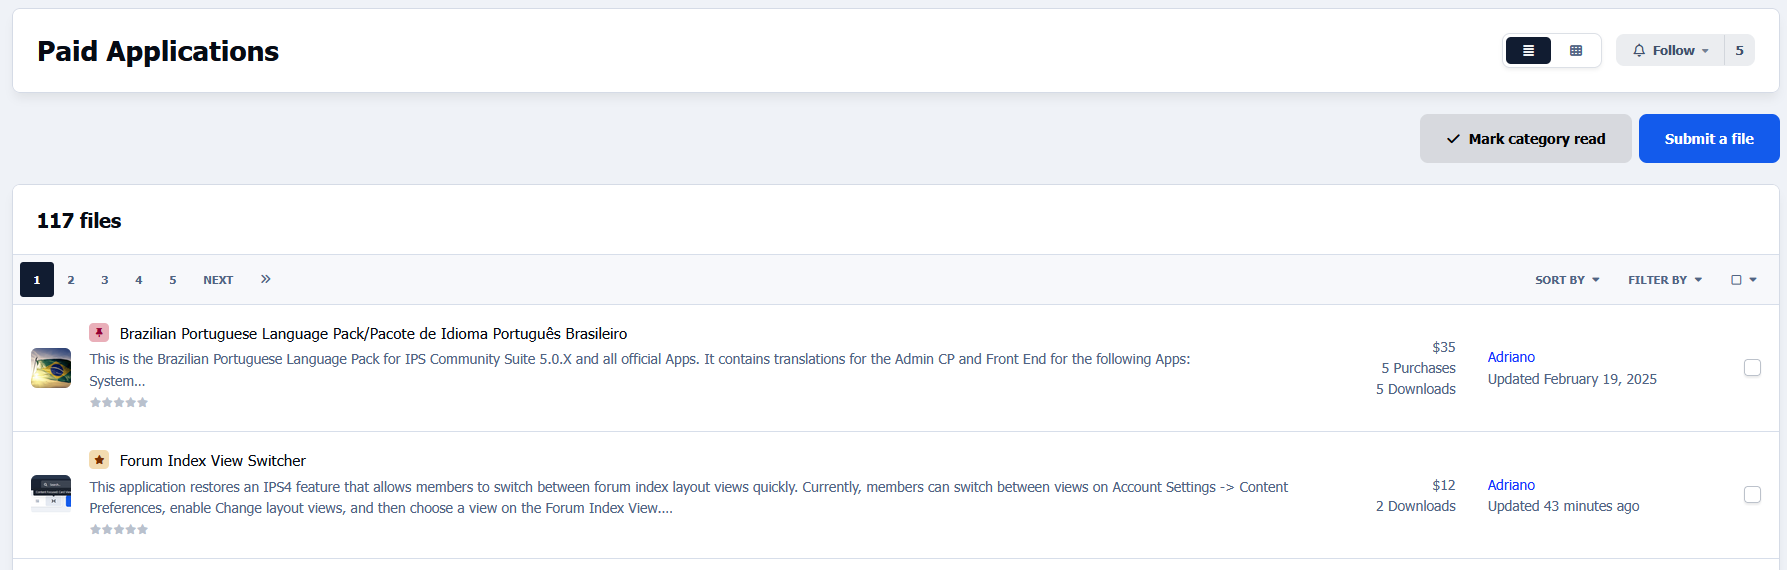The width and height of the screenshot is (1787, 570).
Task: Expand the Sort By menu
Action: point(1567,280)
